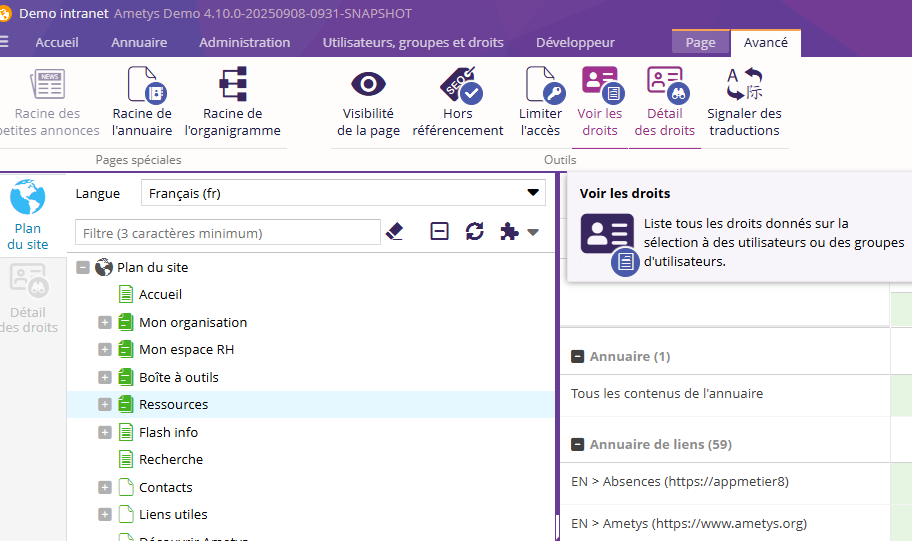Open the Plan du site side panel

click(x=28, y=215)
